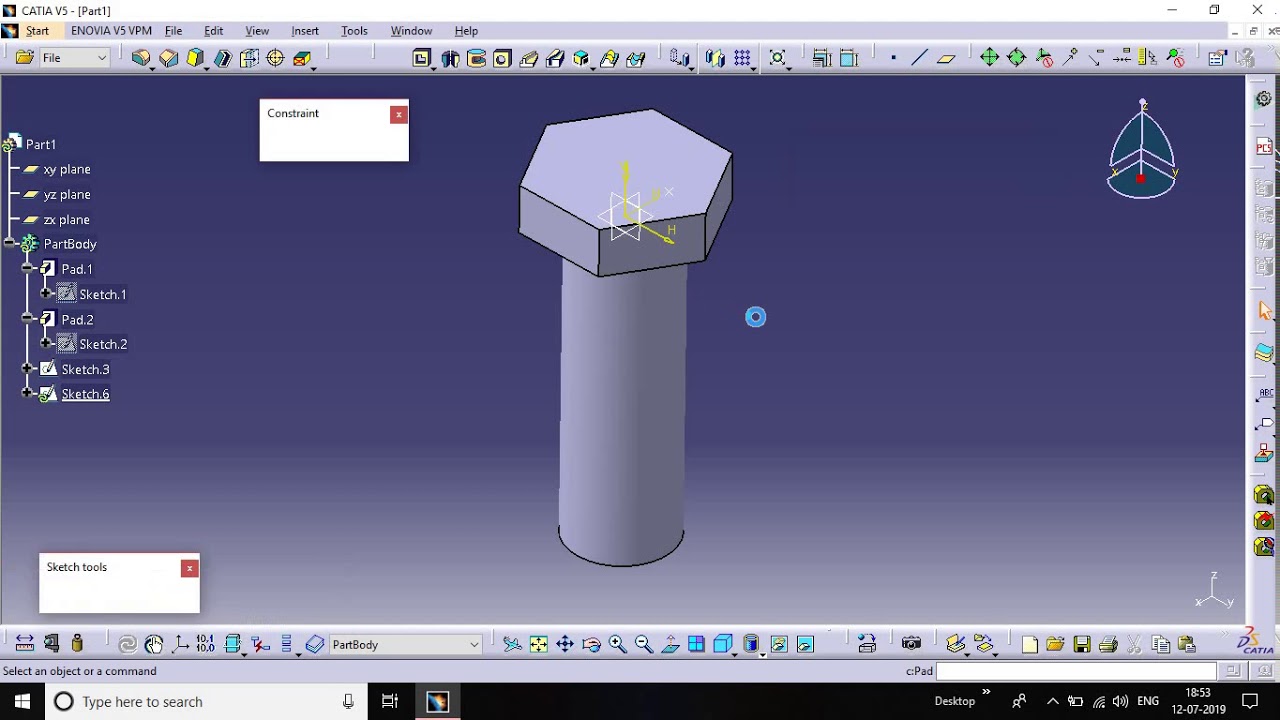Image resolution: width=1280 pixels, height=720 pixels.
Task: Click the Windows taskbar search box
Action: (205, 702)
